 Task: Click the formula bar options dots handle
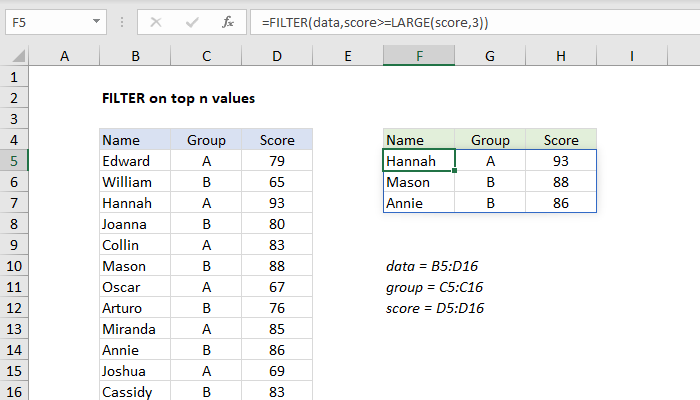click(x=122, y=22)
